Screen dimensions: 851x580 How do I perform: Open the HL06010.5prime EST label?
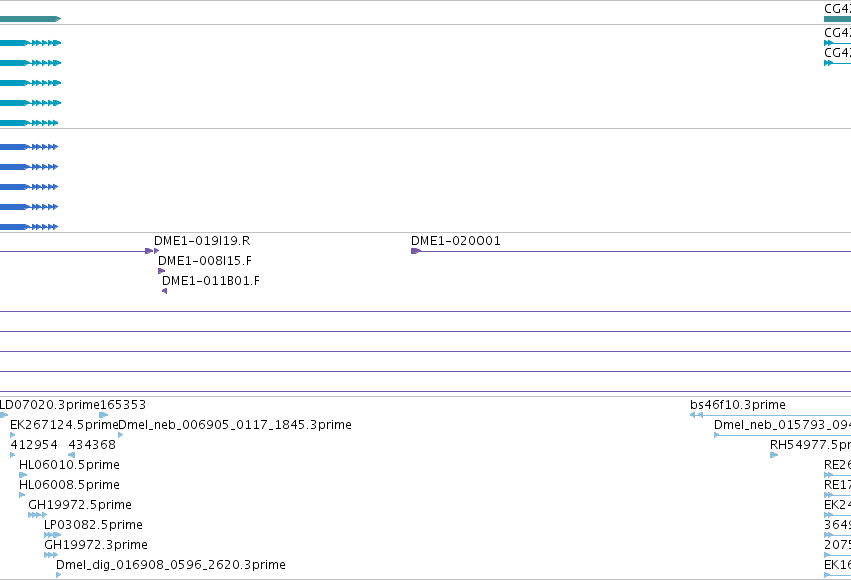(69, 465)
